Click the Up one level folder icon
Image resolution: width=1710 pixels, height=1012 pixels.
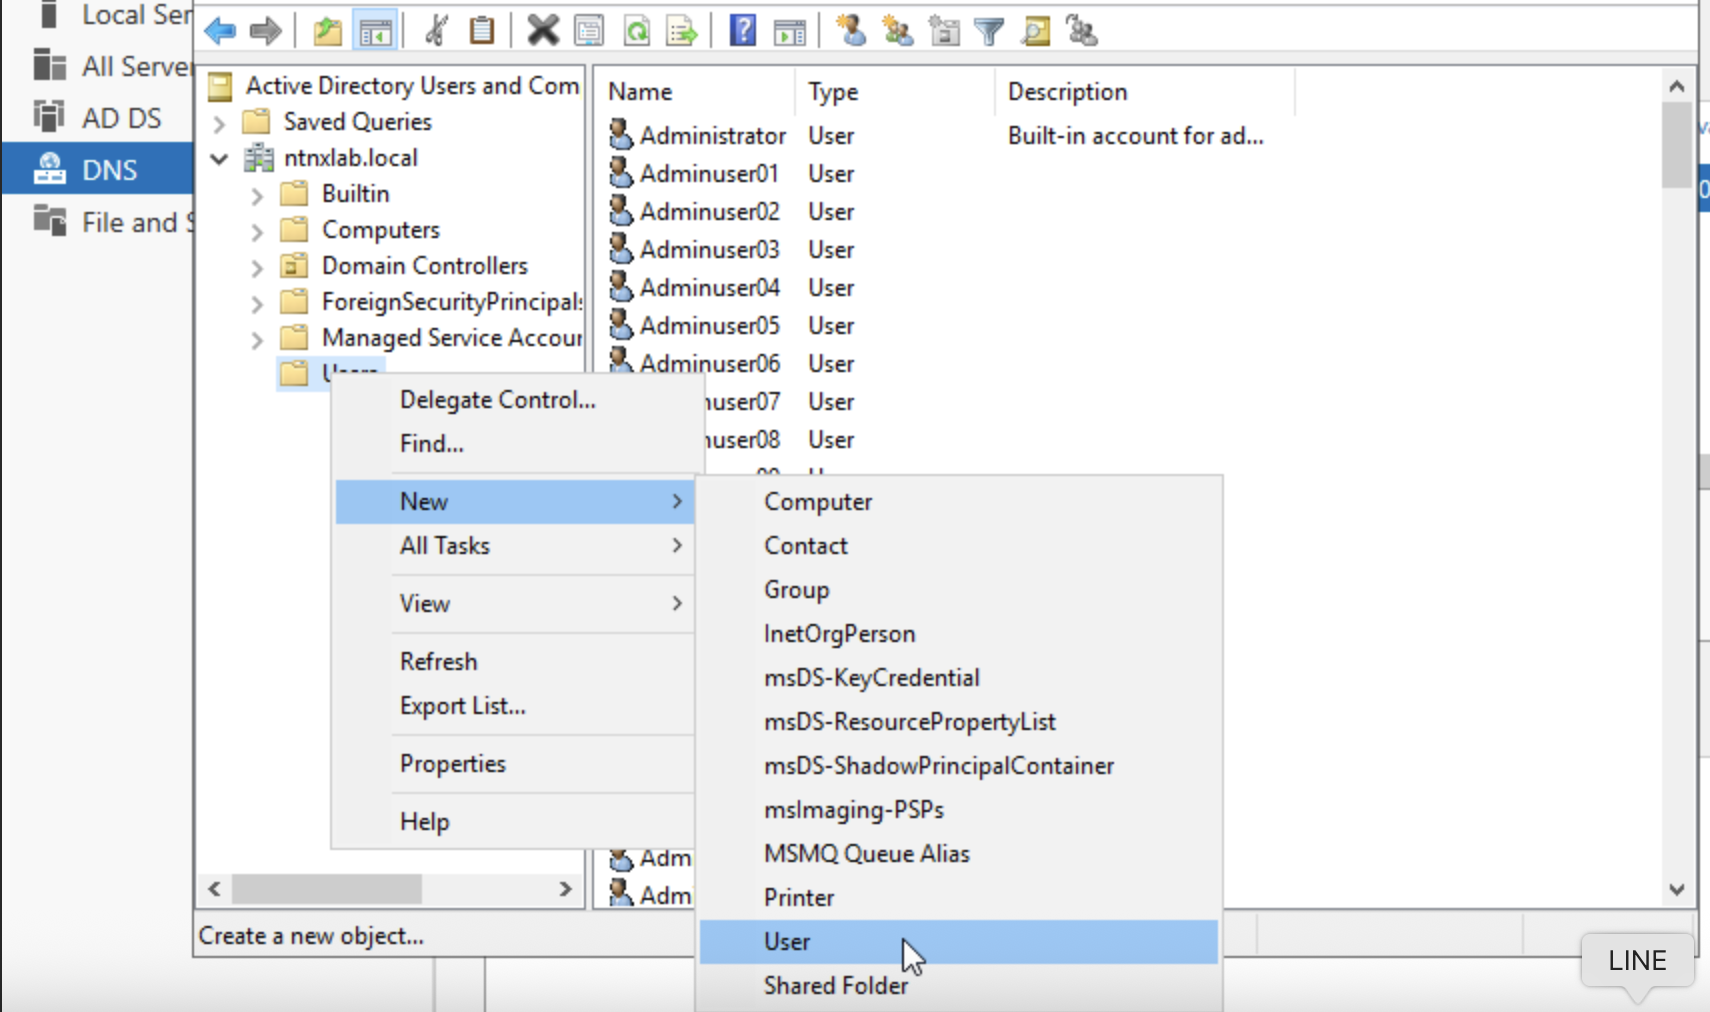coord(327,31)
